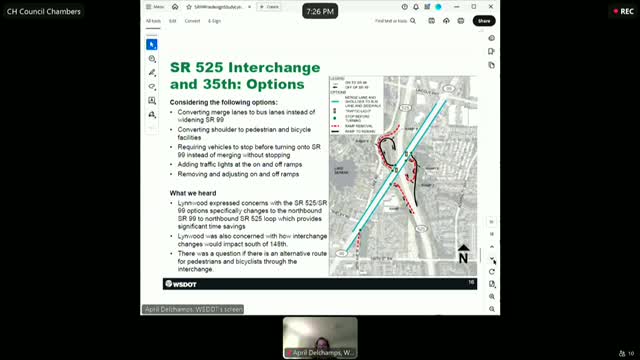Click the 'What we heard' heading

[x=193, y=193]
